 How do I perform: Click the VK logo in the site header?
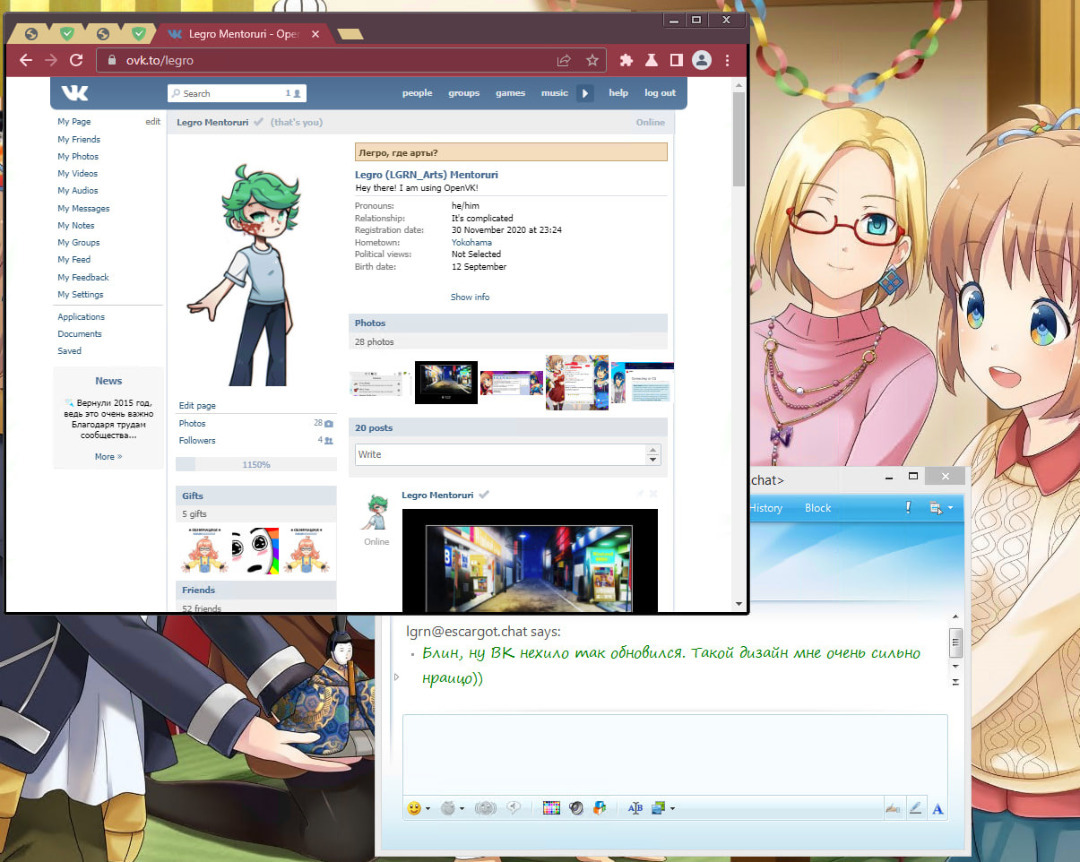point(75,93)
